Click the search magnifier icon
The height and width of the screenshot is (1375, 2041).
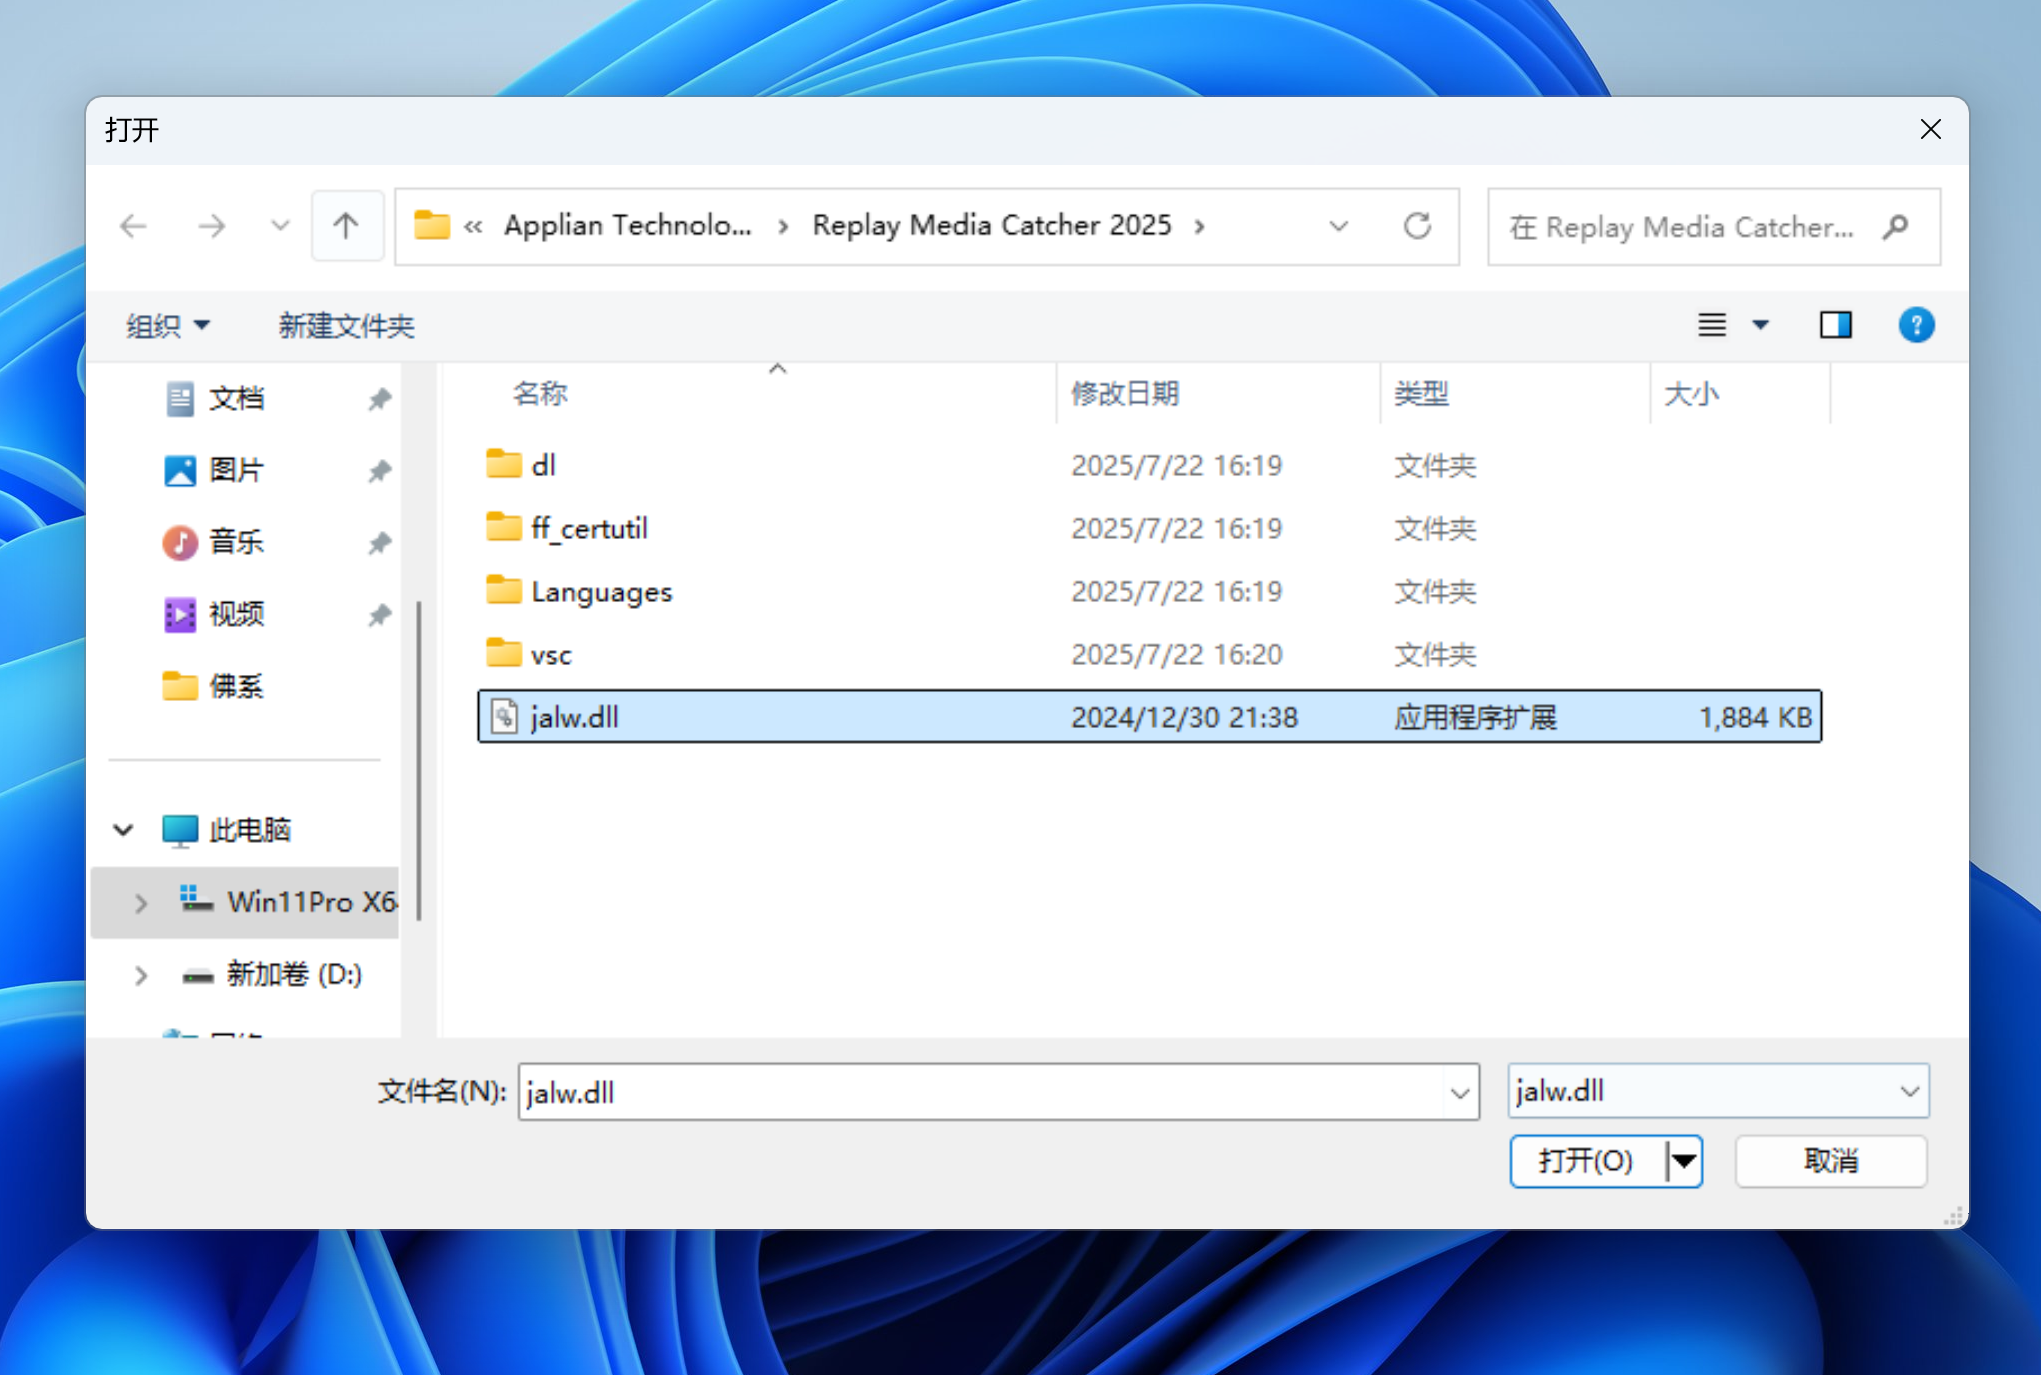pos(1895,227)
